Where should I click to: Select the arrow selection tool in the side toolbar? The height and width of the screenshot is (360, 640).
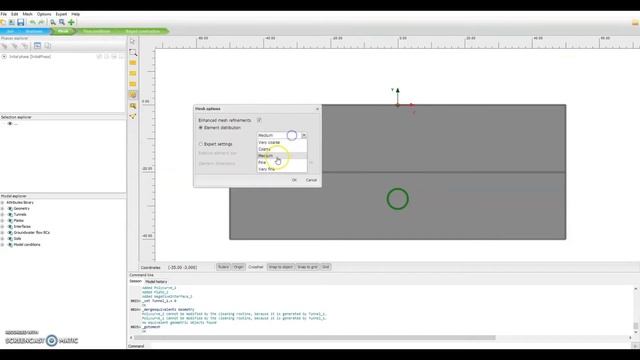pyautogui.click(x=133, y=42)
